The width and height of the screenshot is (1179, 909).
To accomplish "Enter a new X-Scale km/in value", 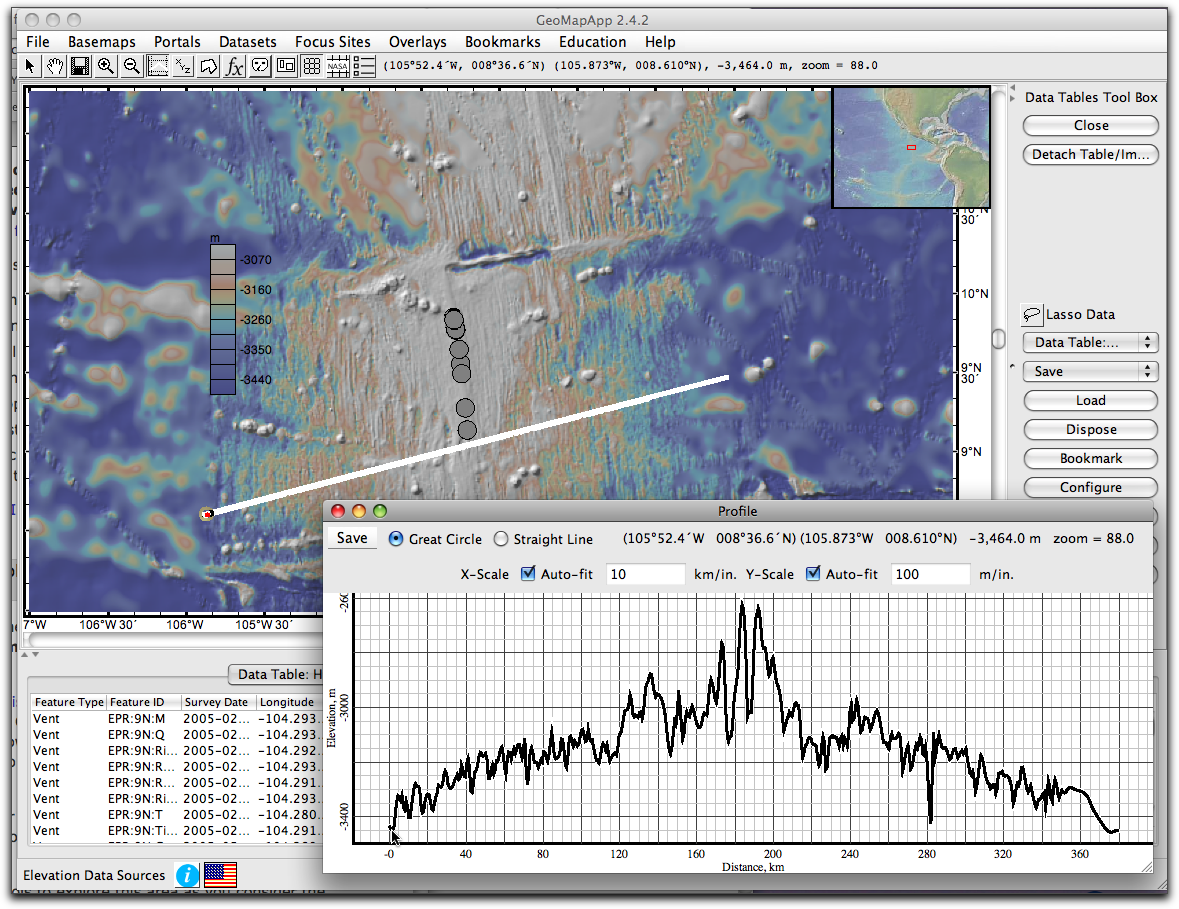I will [x=644, y=573].
